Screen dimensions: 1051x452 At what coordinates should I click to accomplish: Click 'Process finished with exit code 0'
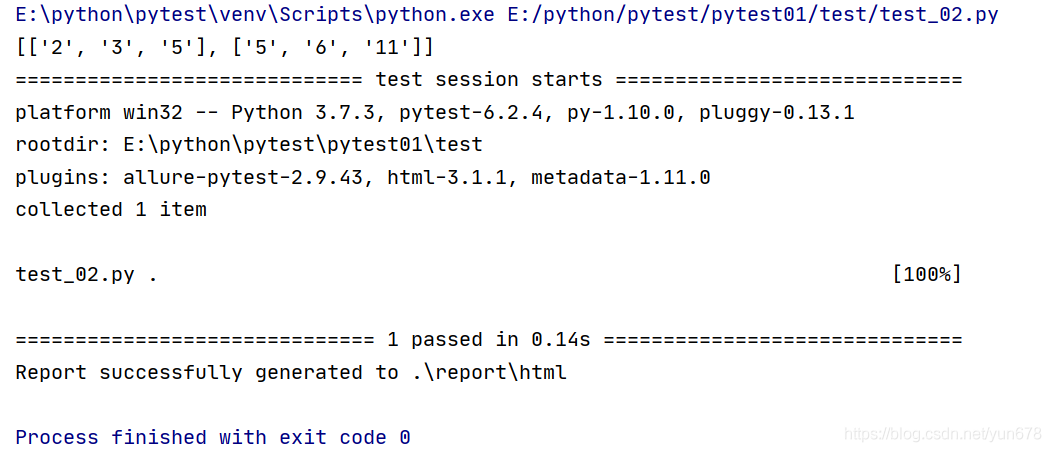[x=213, y=438]
